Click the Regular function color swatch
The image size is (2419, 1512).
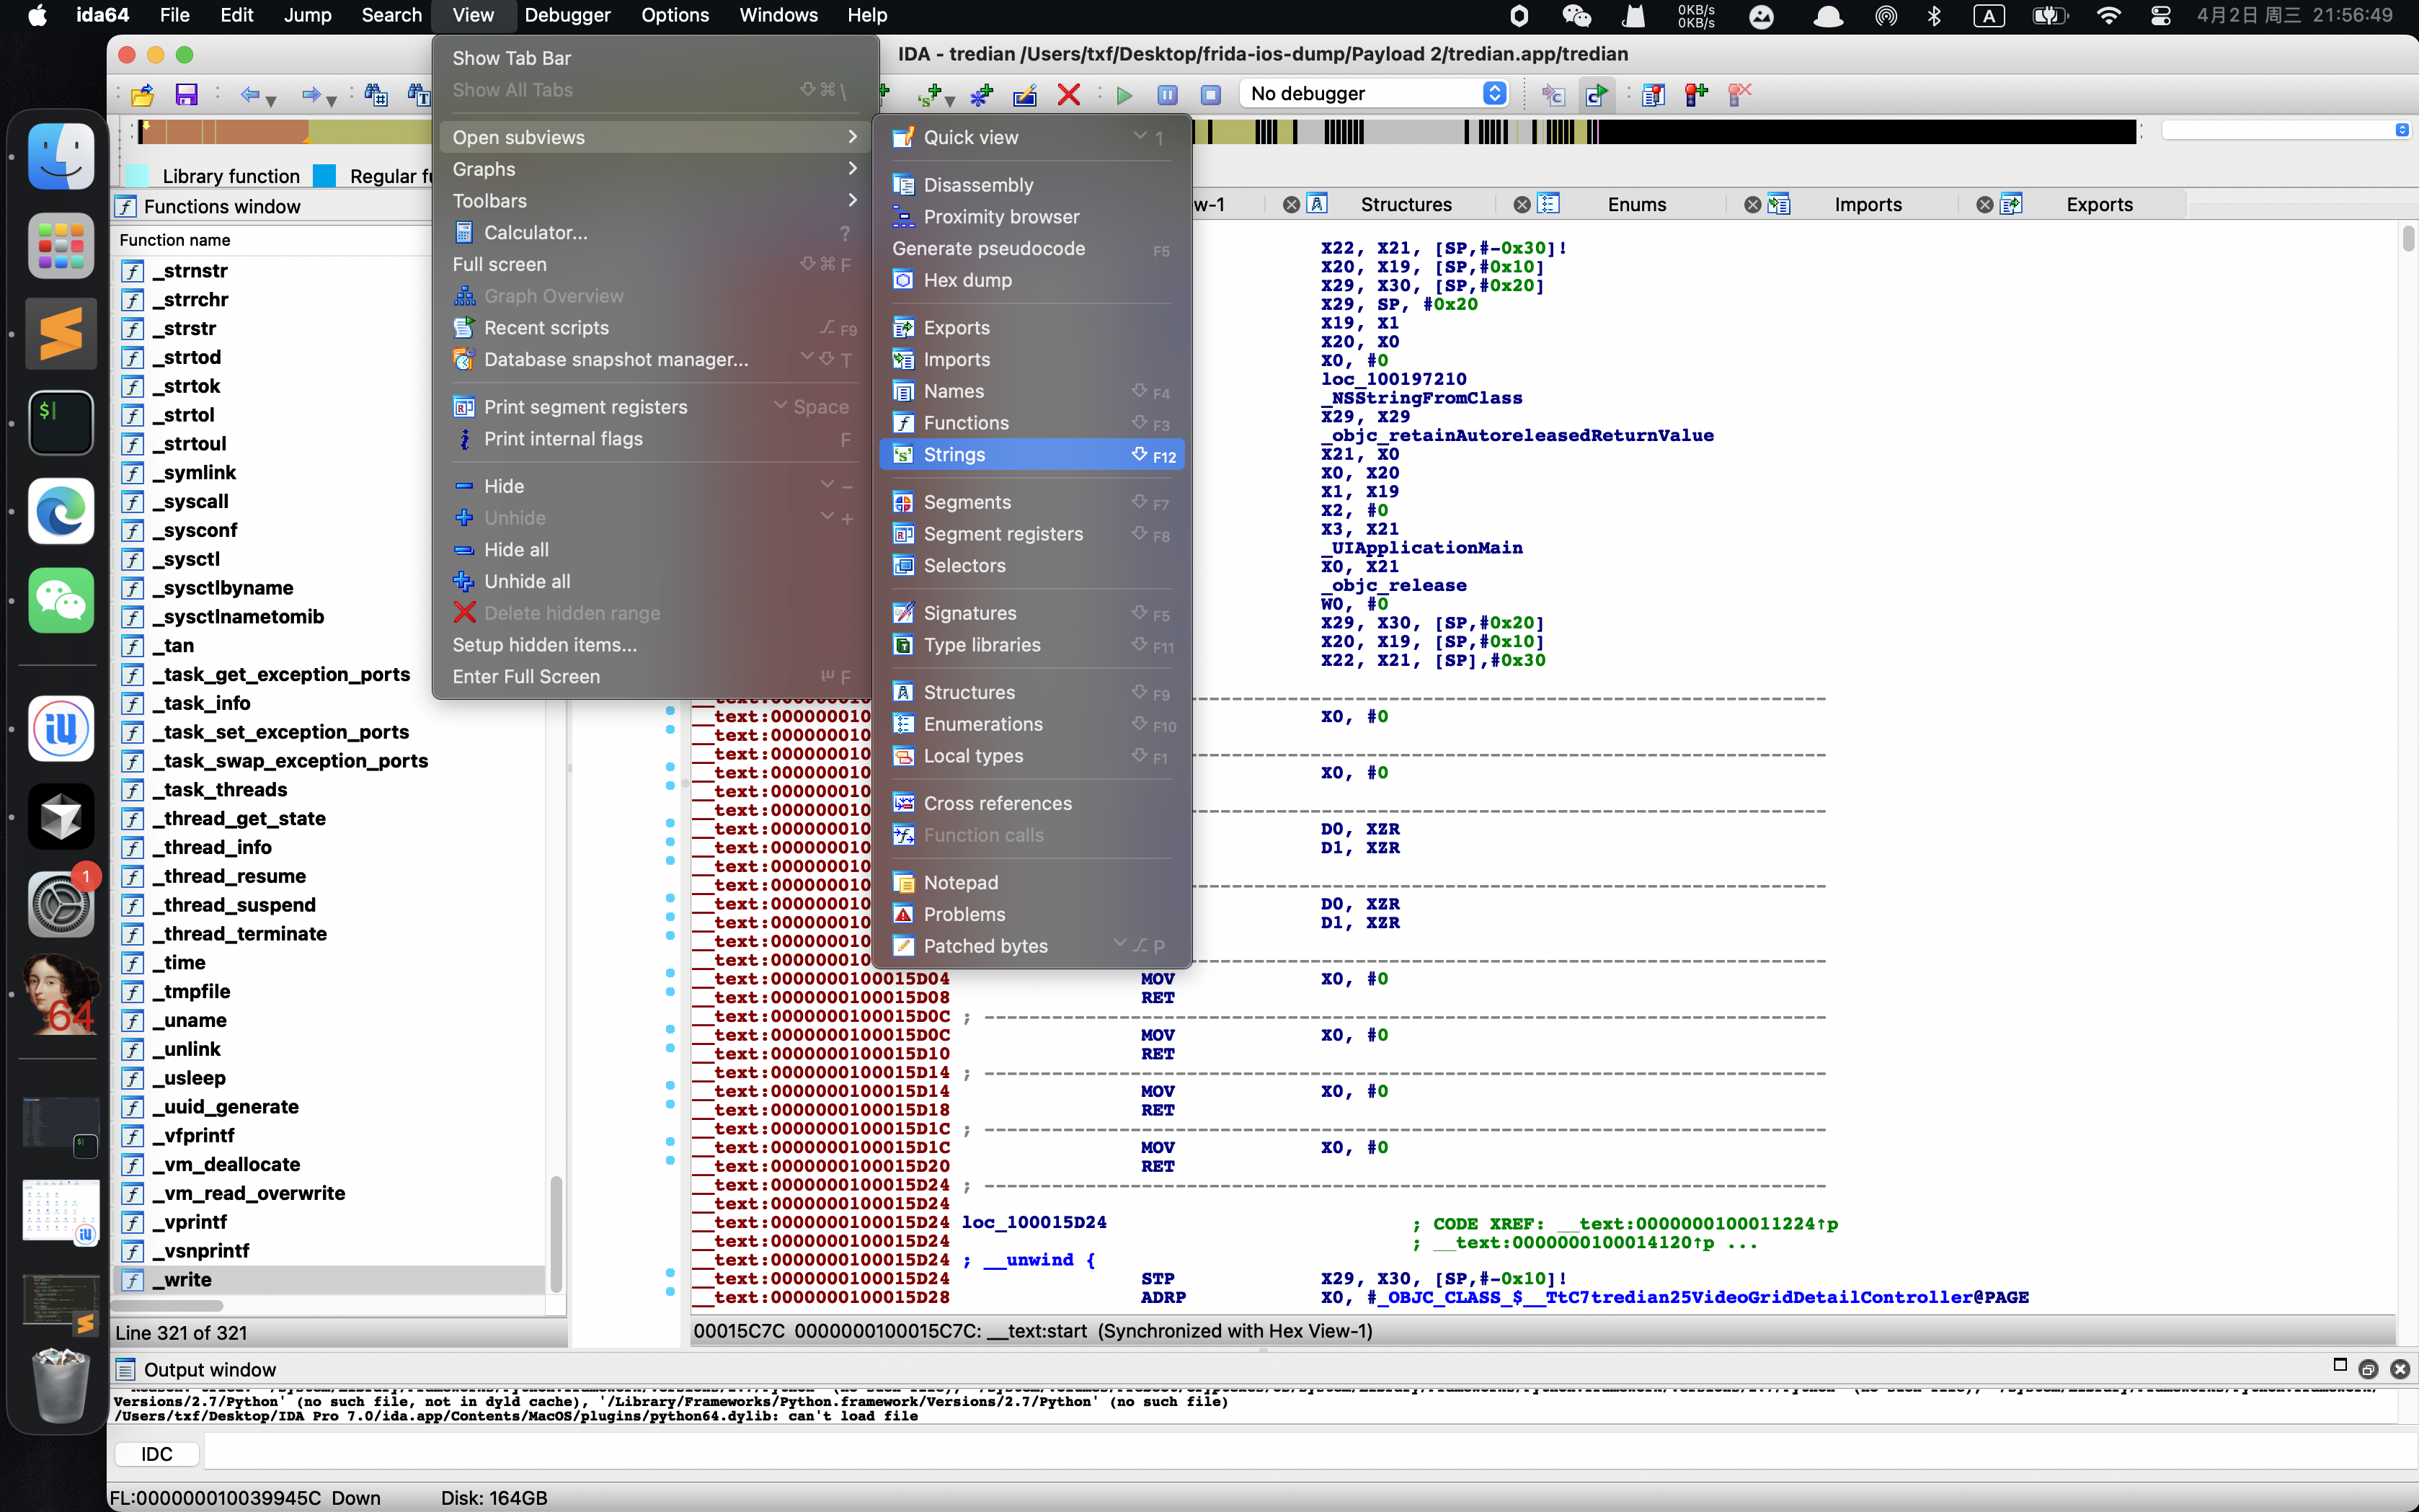tap(324, 176)
